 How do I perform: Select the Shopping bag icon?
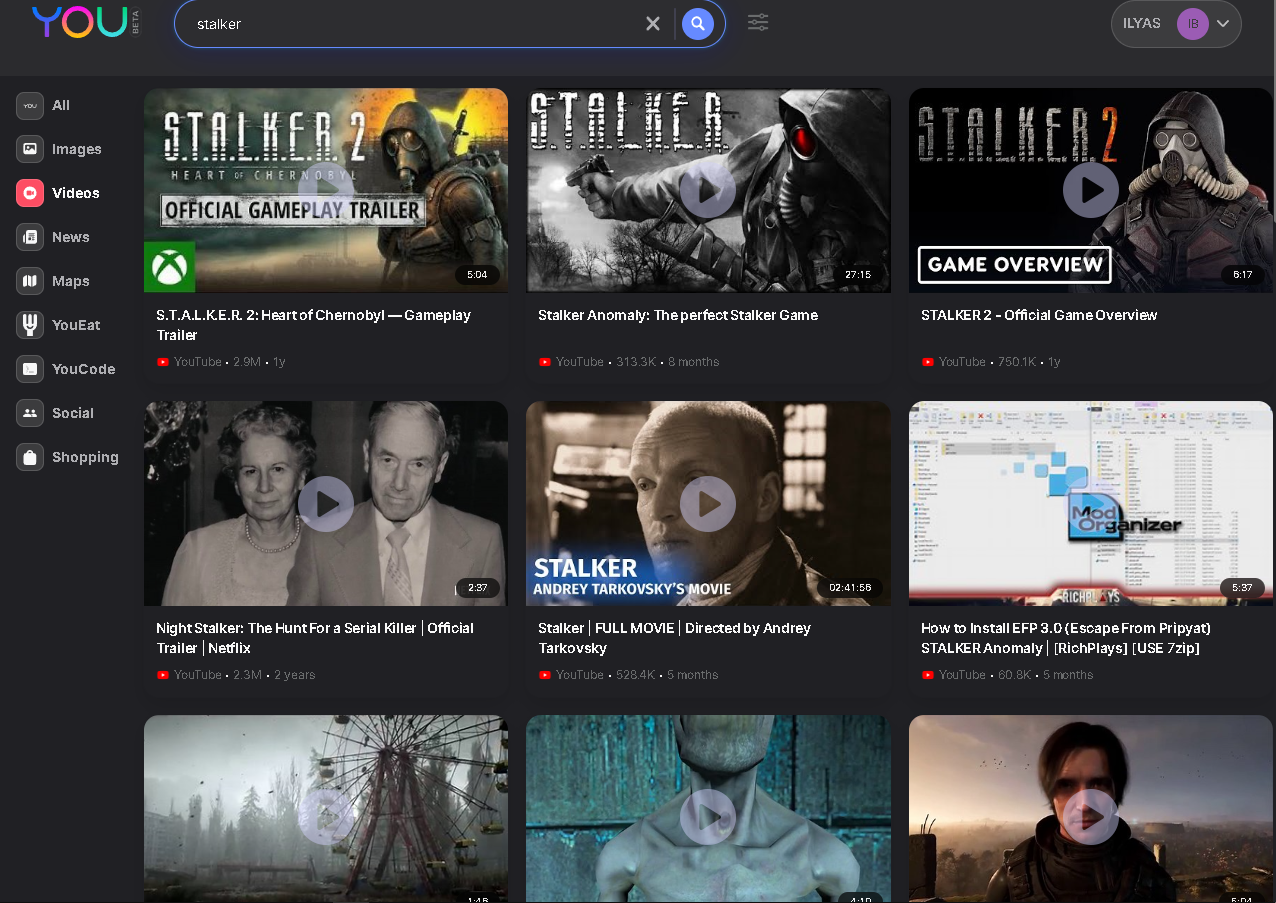coord(30,457)
